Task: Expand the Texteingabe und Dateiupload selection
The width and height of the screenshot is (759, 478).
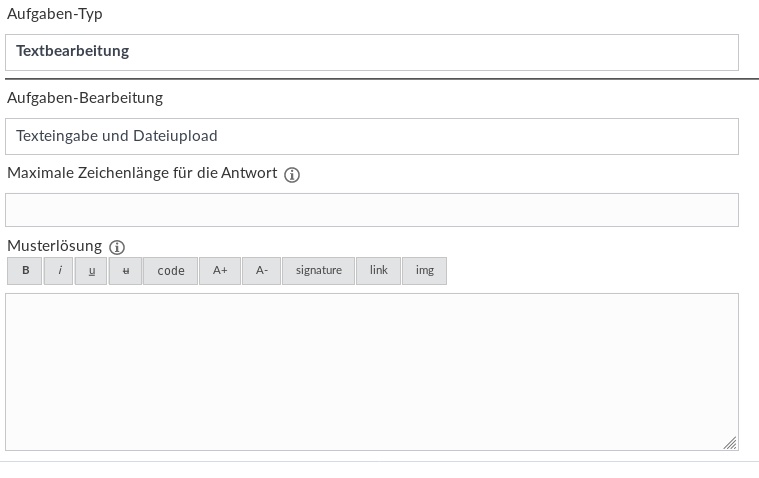Action: [x=372, y=136]
